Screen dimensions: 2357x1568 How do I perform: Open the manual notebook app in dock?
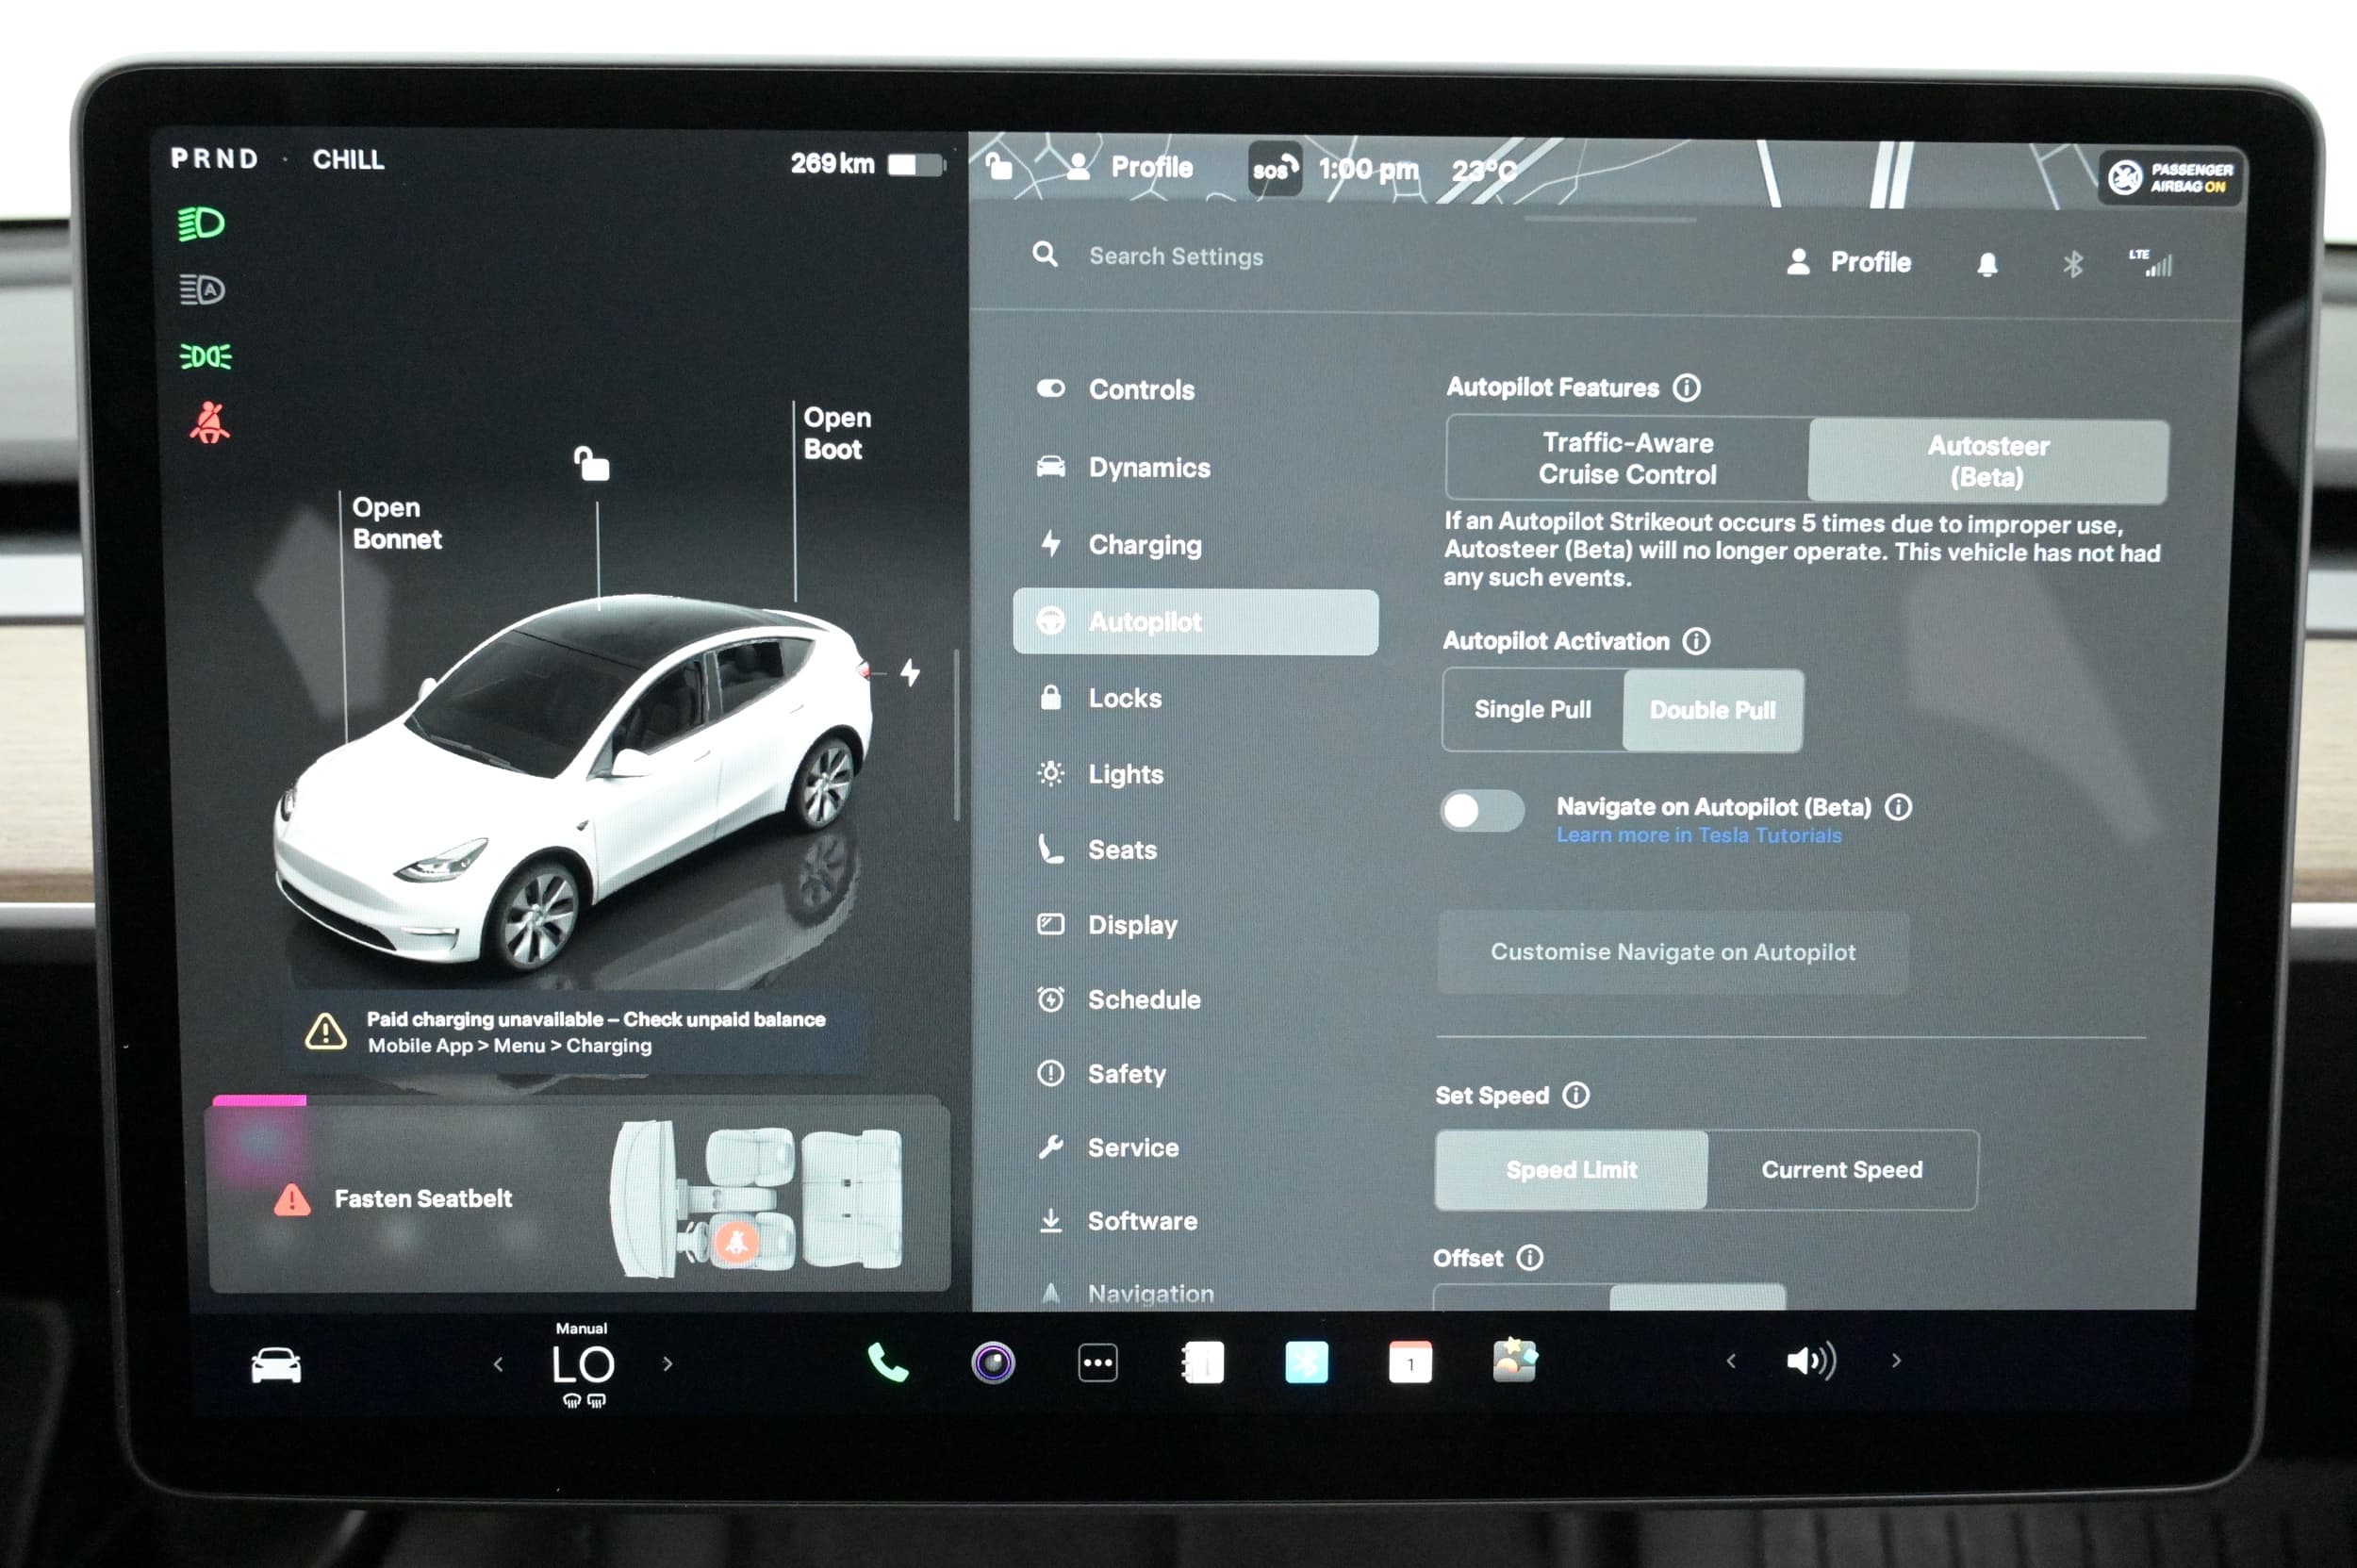[x=1203, y=1362]
